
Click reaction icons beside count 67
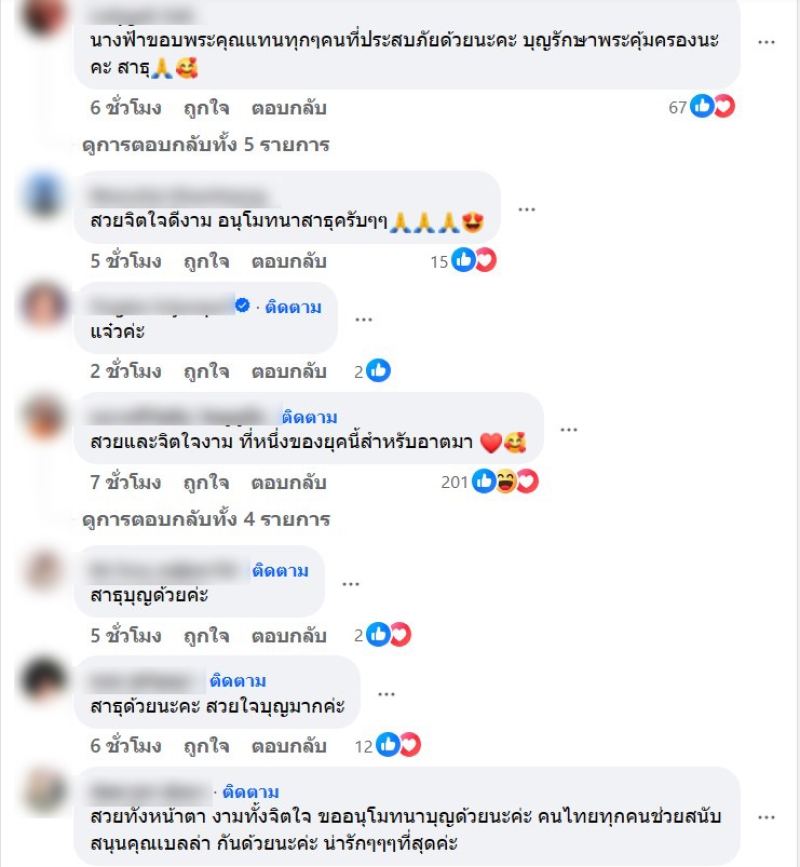pos(713,106)
